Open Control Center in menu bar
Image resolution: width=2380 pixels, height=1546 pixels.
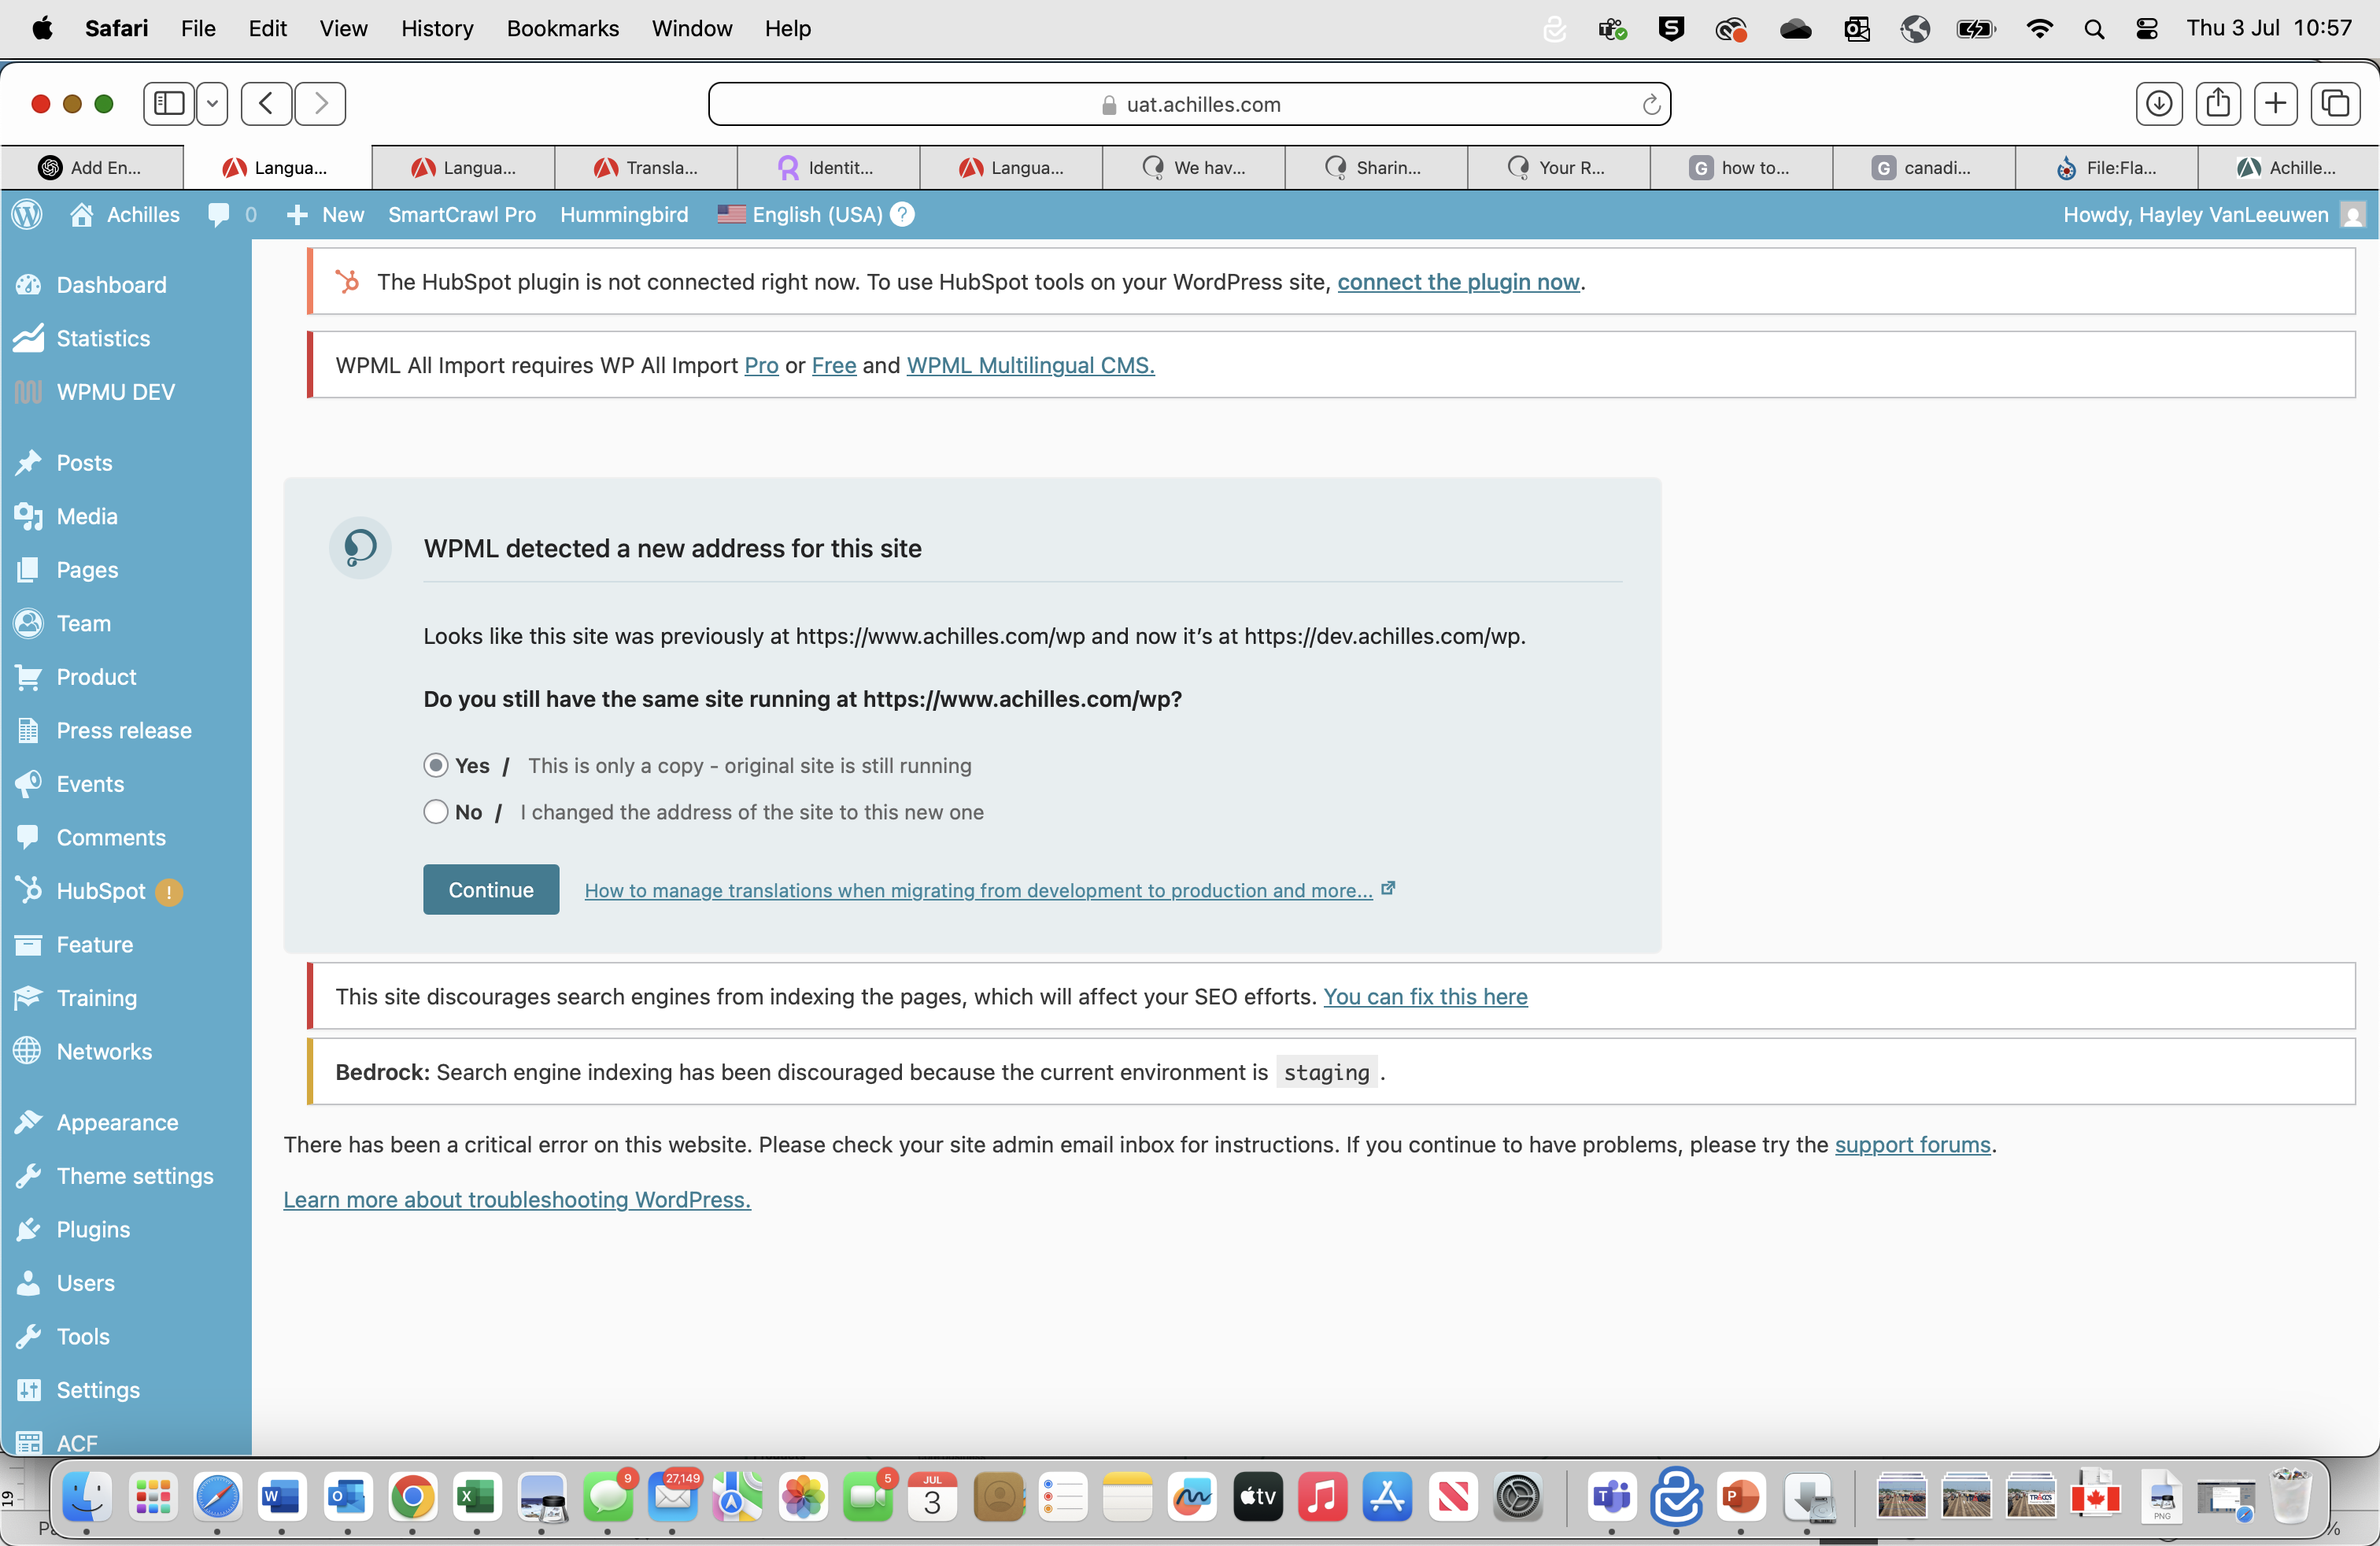click(x=2146, y=29)
